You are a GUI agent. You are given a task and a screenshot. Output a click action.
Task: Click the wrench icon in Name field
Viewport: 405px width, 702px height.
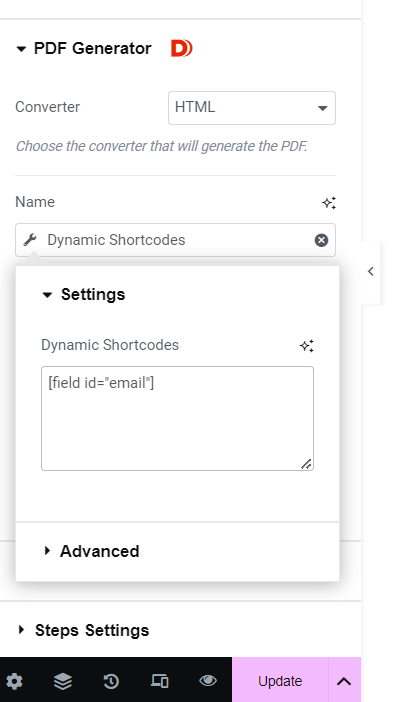pyautogui.click(x=30, y=240)
